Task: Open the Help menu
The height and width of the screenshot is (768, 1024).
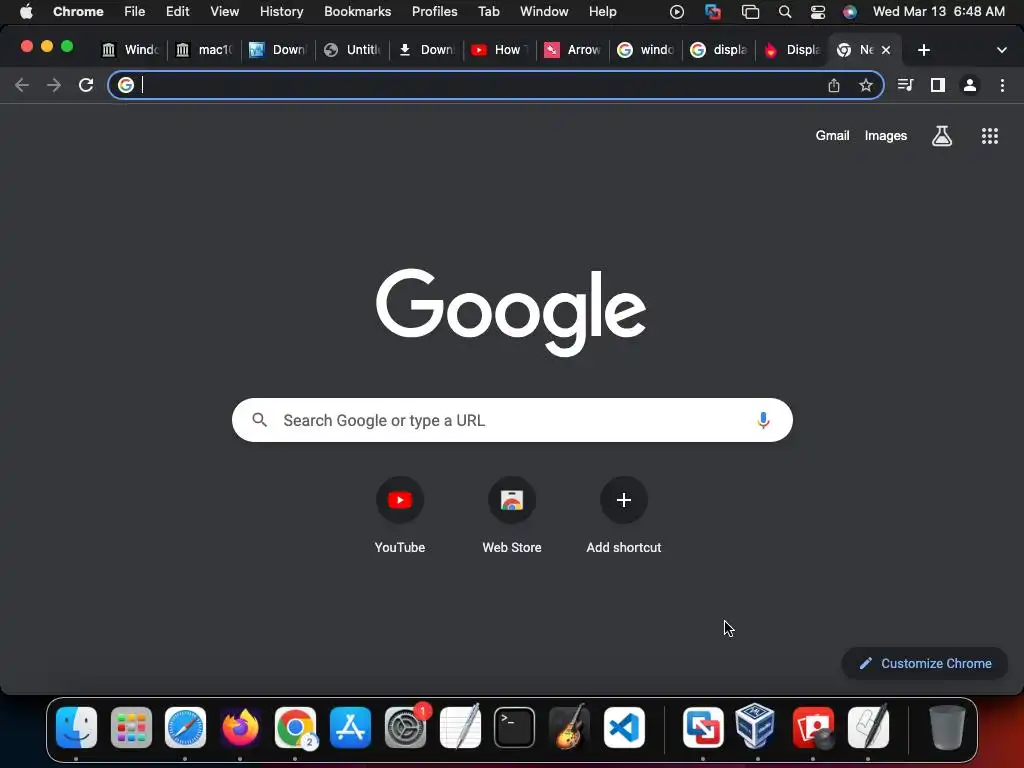Action: click(x=602, y=12)
